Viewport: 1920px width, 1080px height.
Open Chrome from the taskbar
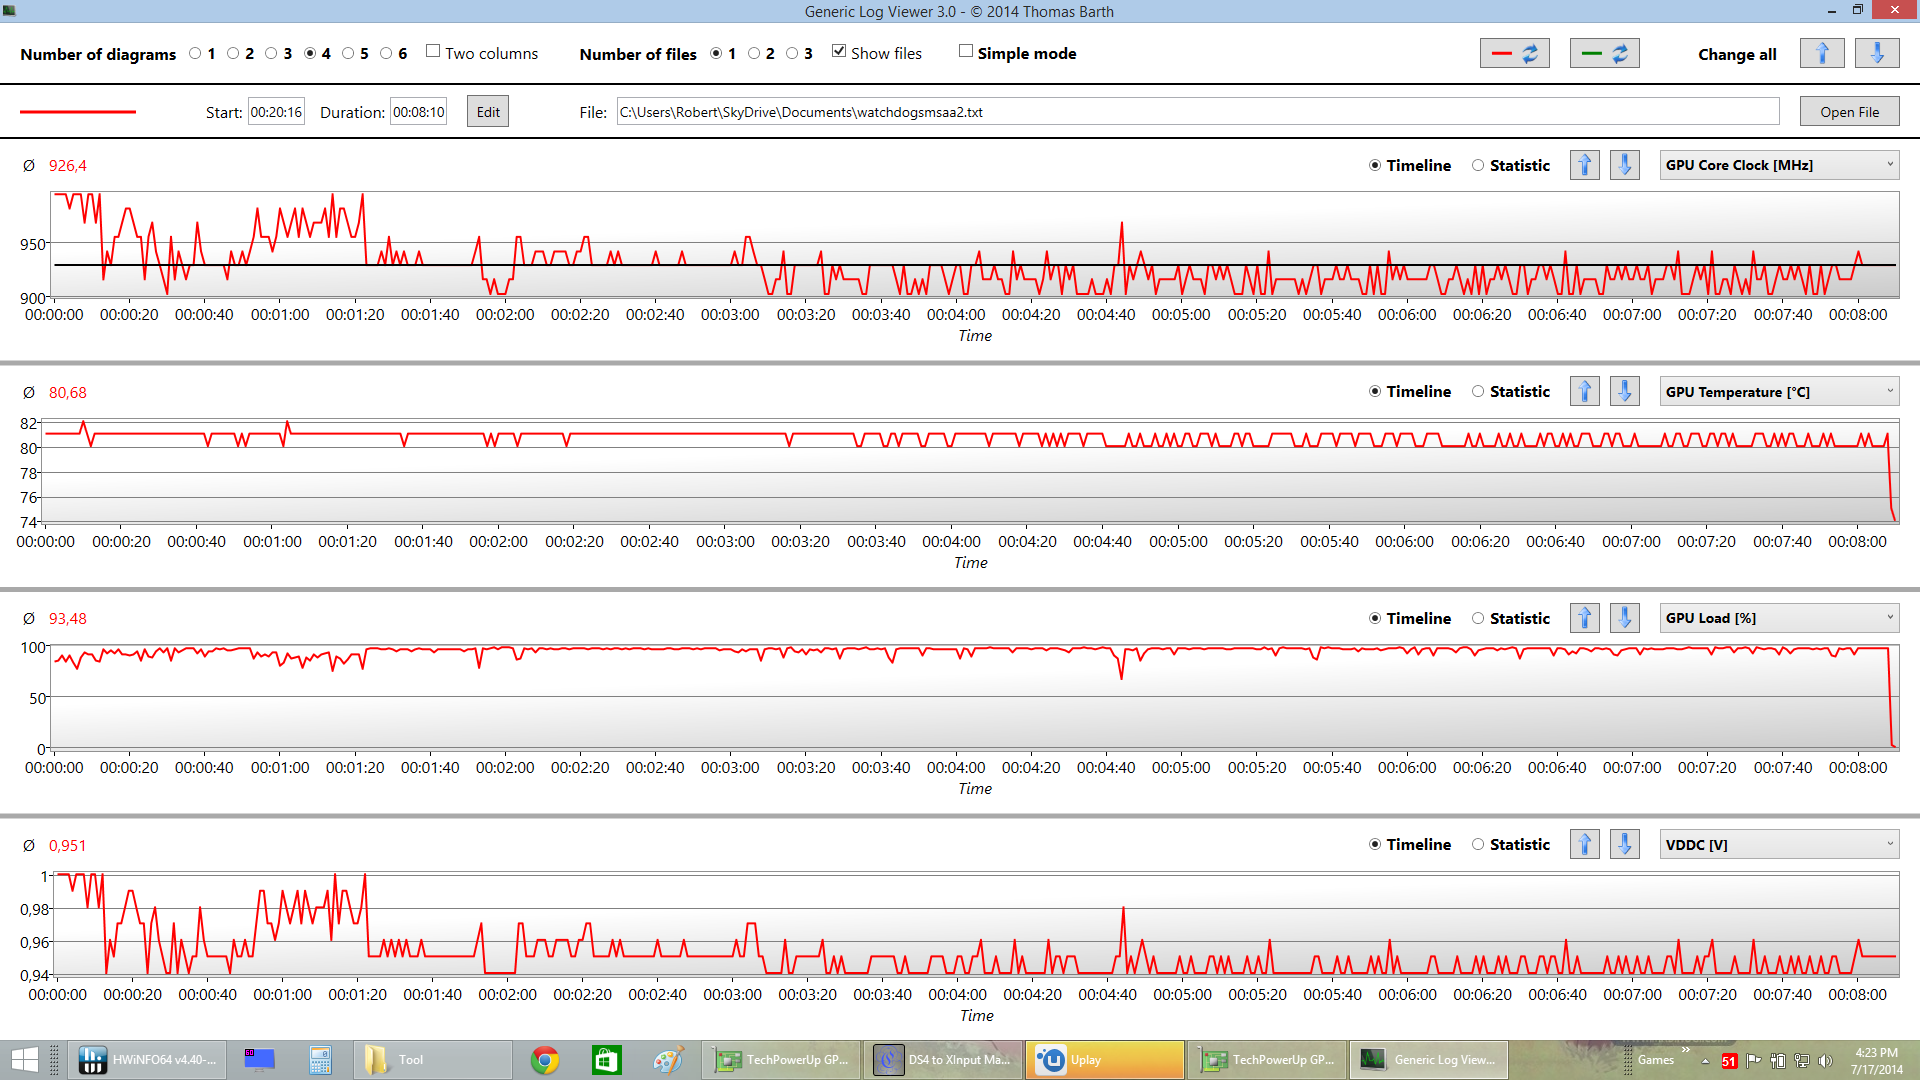pyautogui.click(x=545, y=1060)
